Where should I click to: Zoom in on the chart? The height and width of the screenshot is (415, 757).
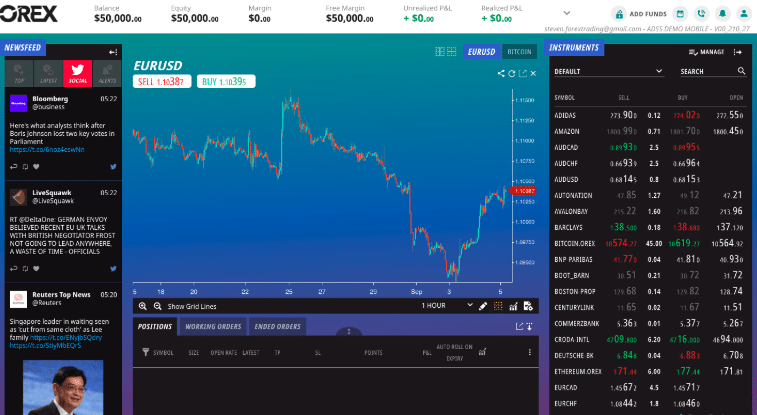(x=143, y=306)
